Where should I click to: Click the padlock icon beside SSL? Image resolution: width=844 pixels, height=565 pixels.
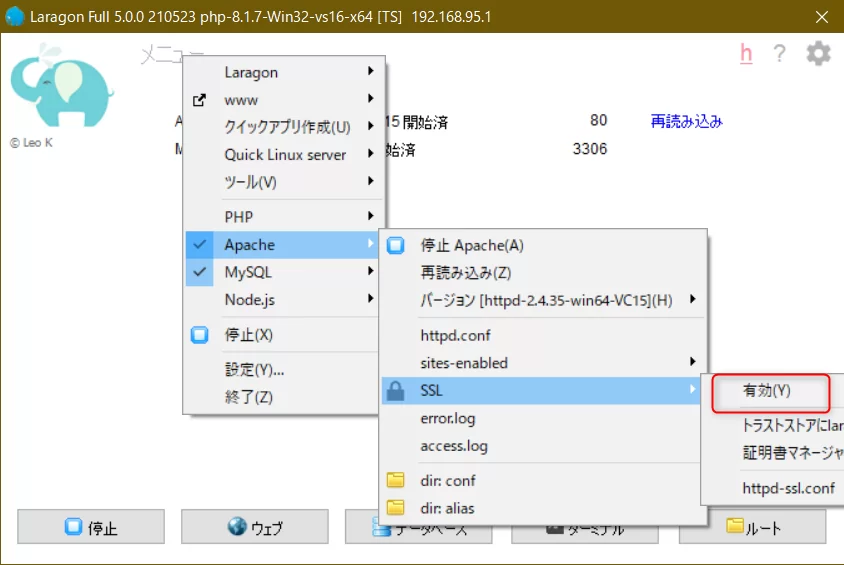(395, 390)
